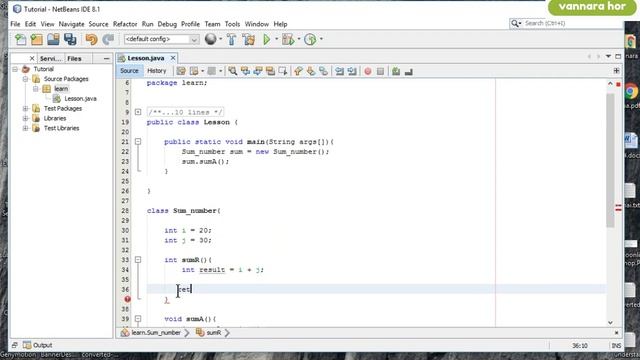Click the error badge on line 37
640x360 pixels.
(127, 299)
